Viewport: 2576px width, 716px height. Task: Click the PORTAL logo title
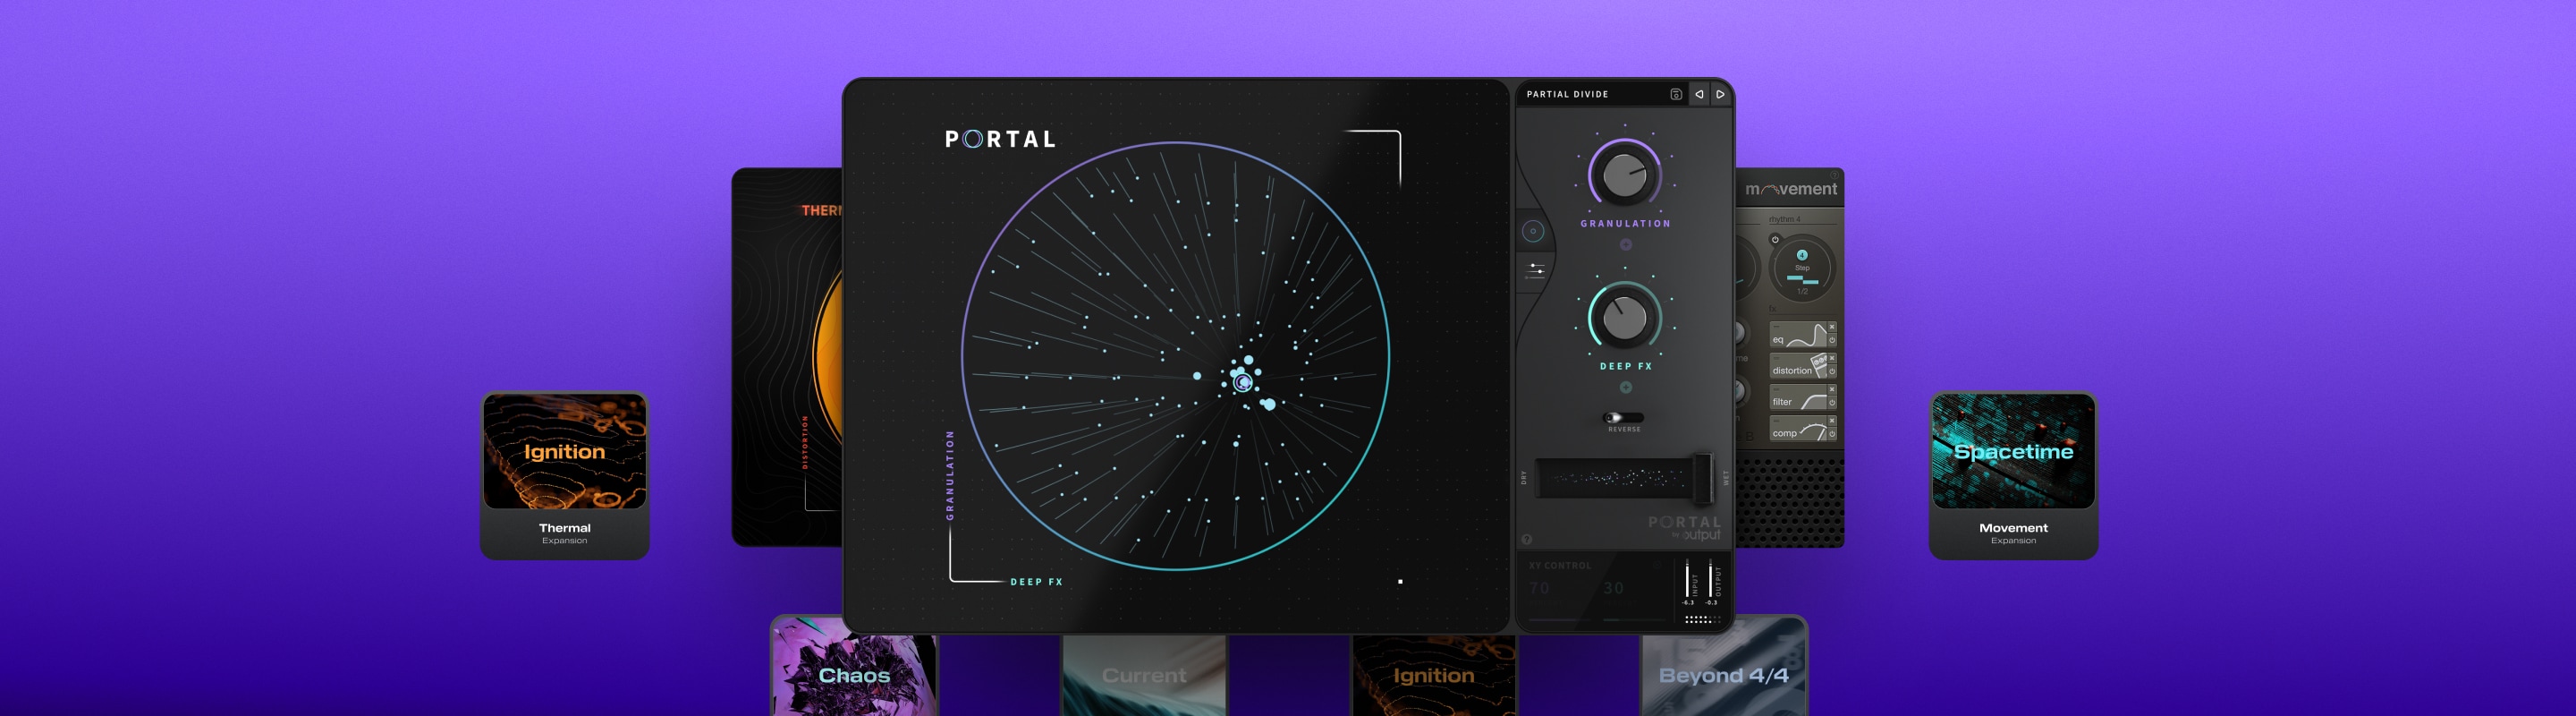tap(1000, 139)
